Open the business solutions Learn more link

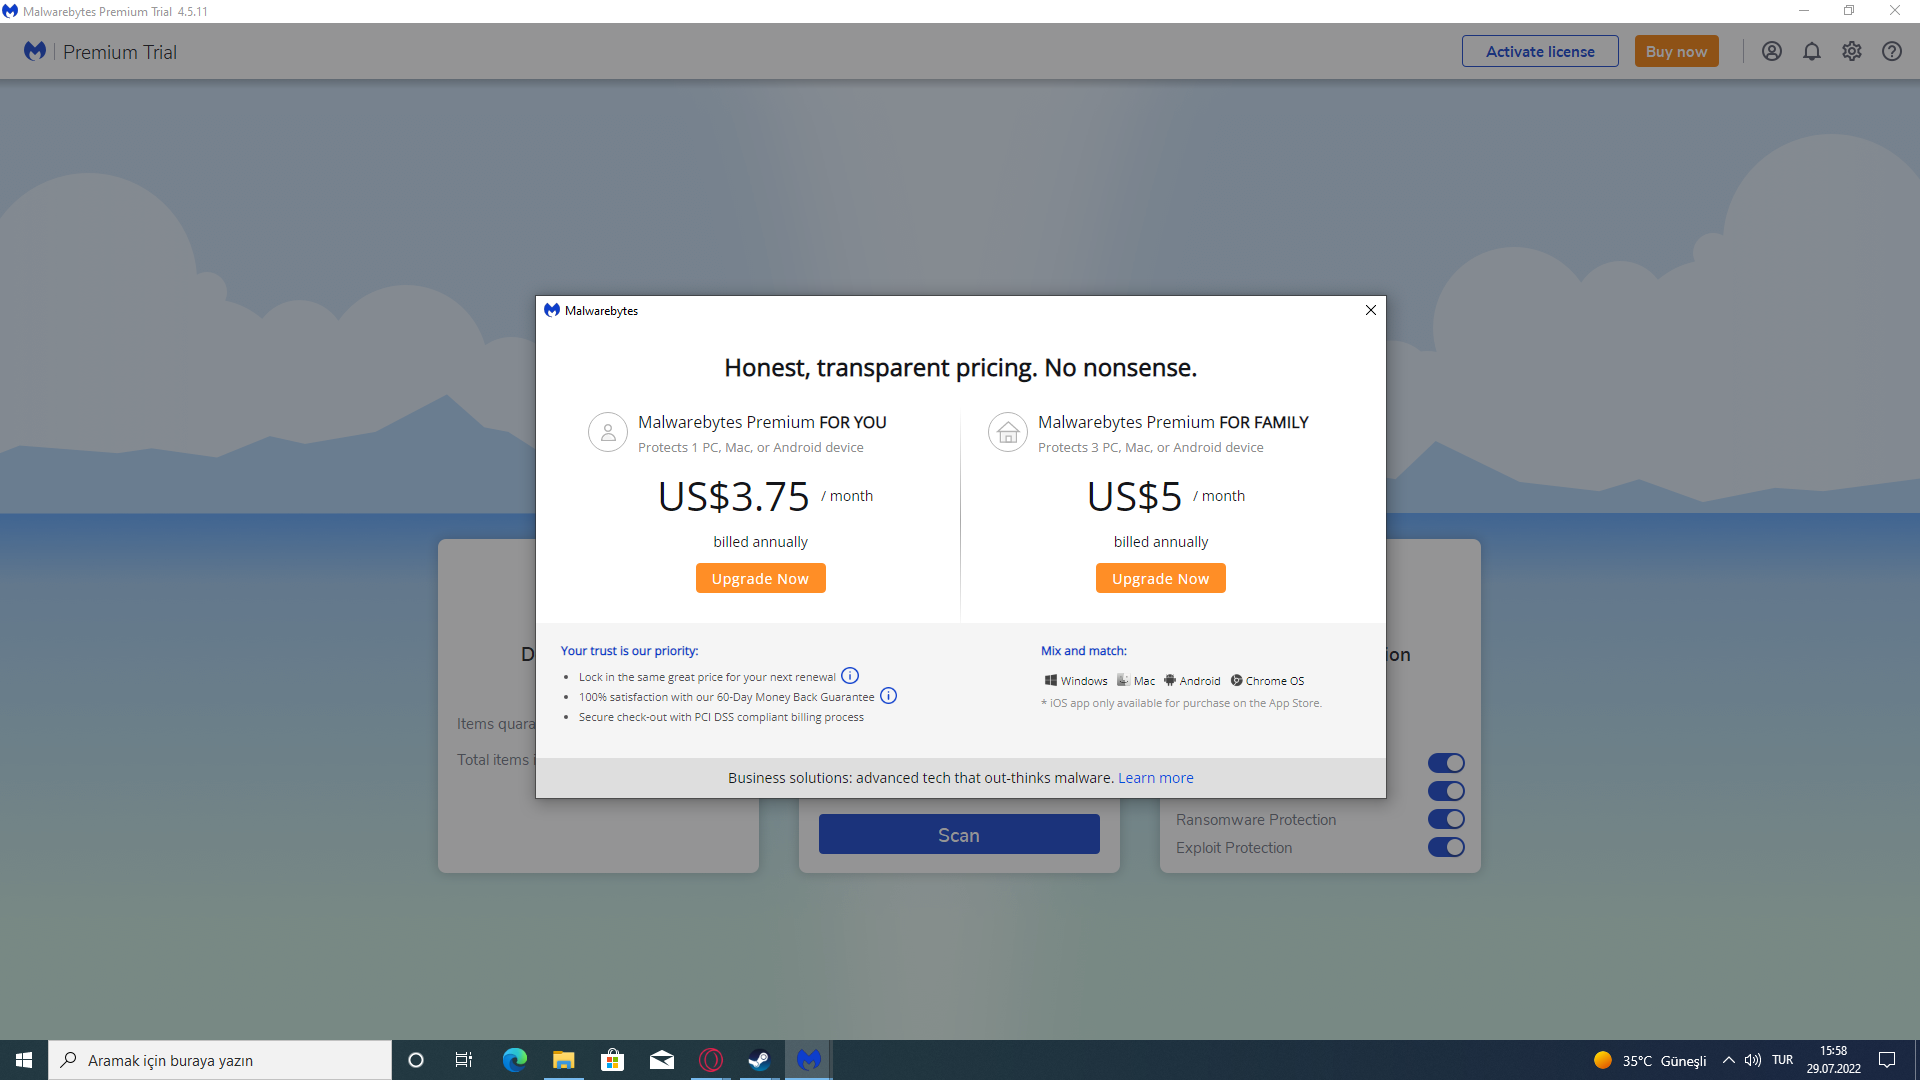point(1155,778)
